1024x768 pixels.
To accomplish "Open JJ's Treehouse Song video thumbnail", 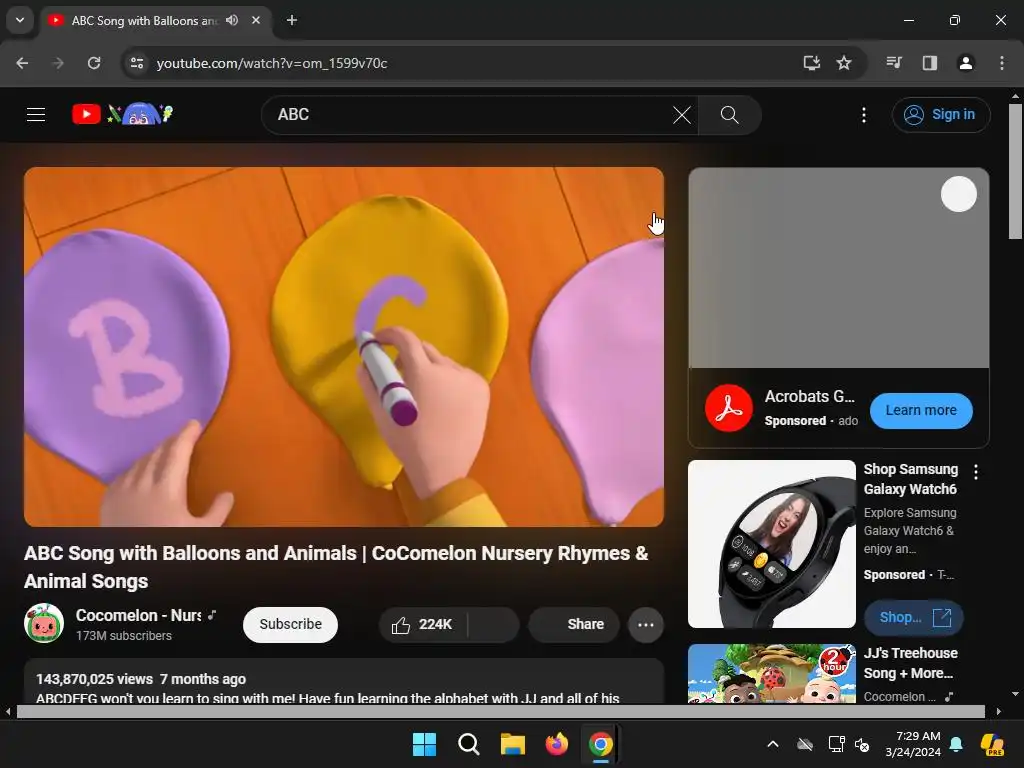I will pyautogui.click(x=771, y=674).
